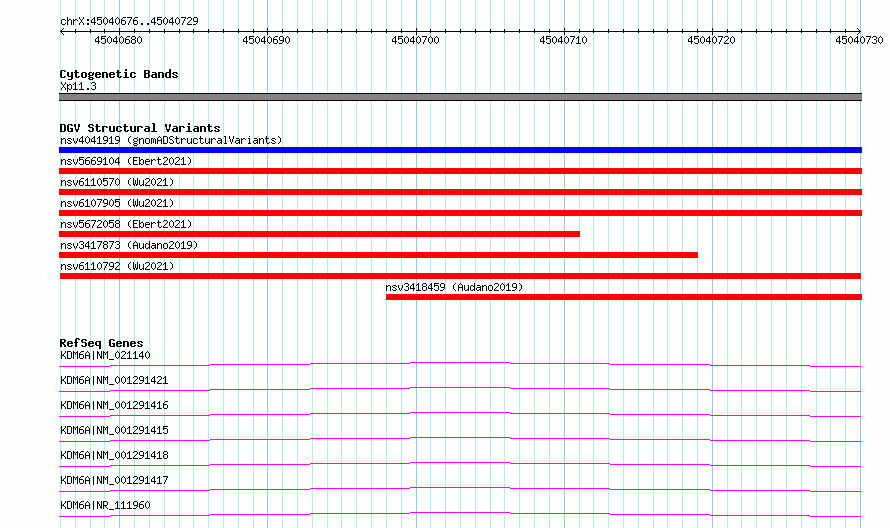Click the magenta line of KDM6A|NM_001291416
This screenshot has height=528, width=890.
click(x=460, y=414)
